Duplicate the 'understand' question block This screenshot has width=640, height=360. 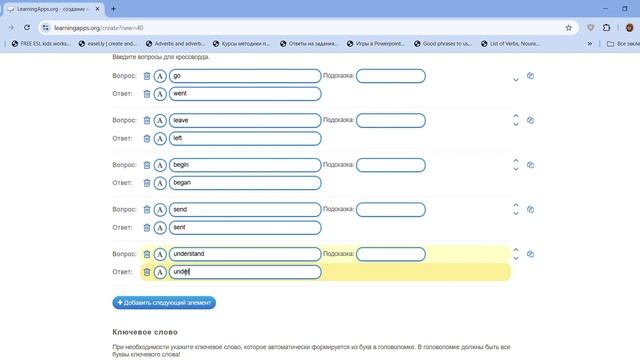coord(530,253)
